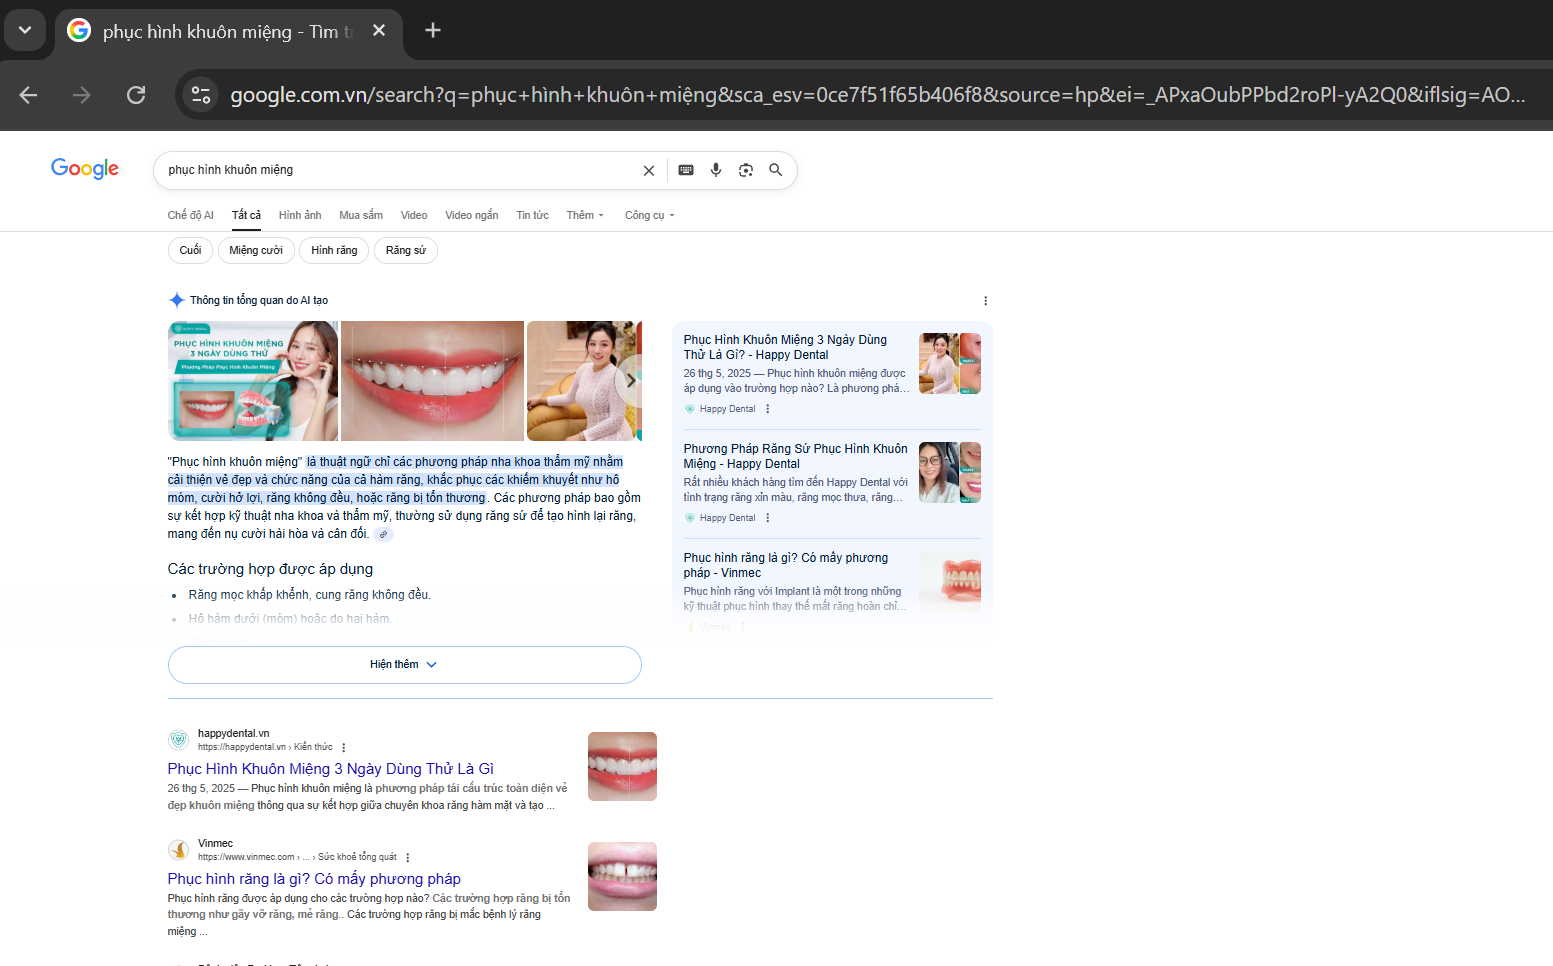Advance image carousel with right arrow
The width and height of the screenshot is (1553, 966).
(x=630, y=380)
